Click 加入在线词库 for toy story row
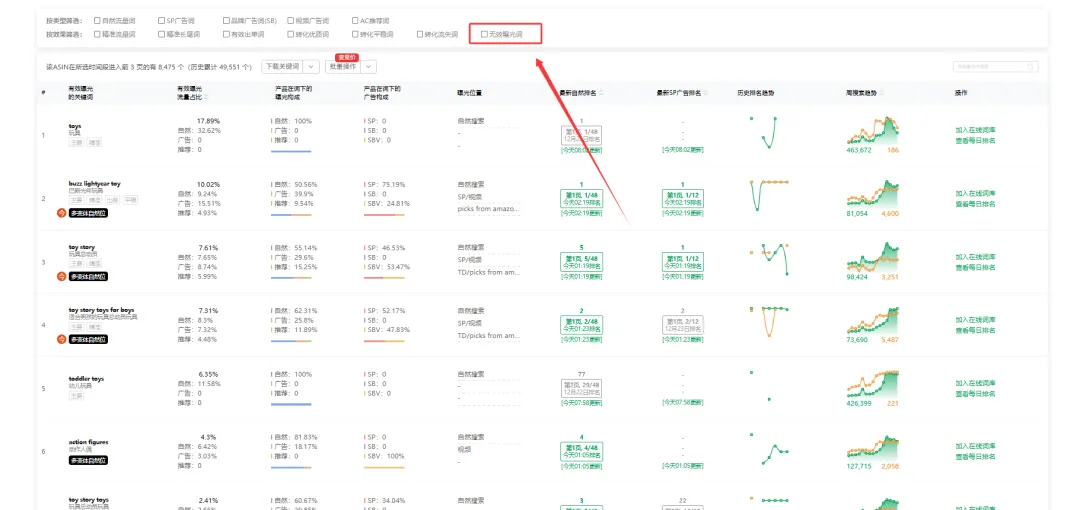This screenshot has height=510, width=1080. tap(975, 256)
